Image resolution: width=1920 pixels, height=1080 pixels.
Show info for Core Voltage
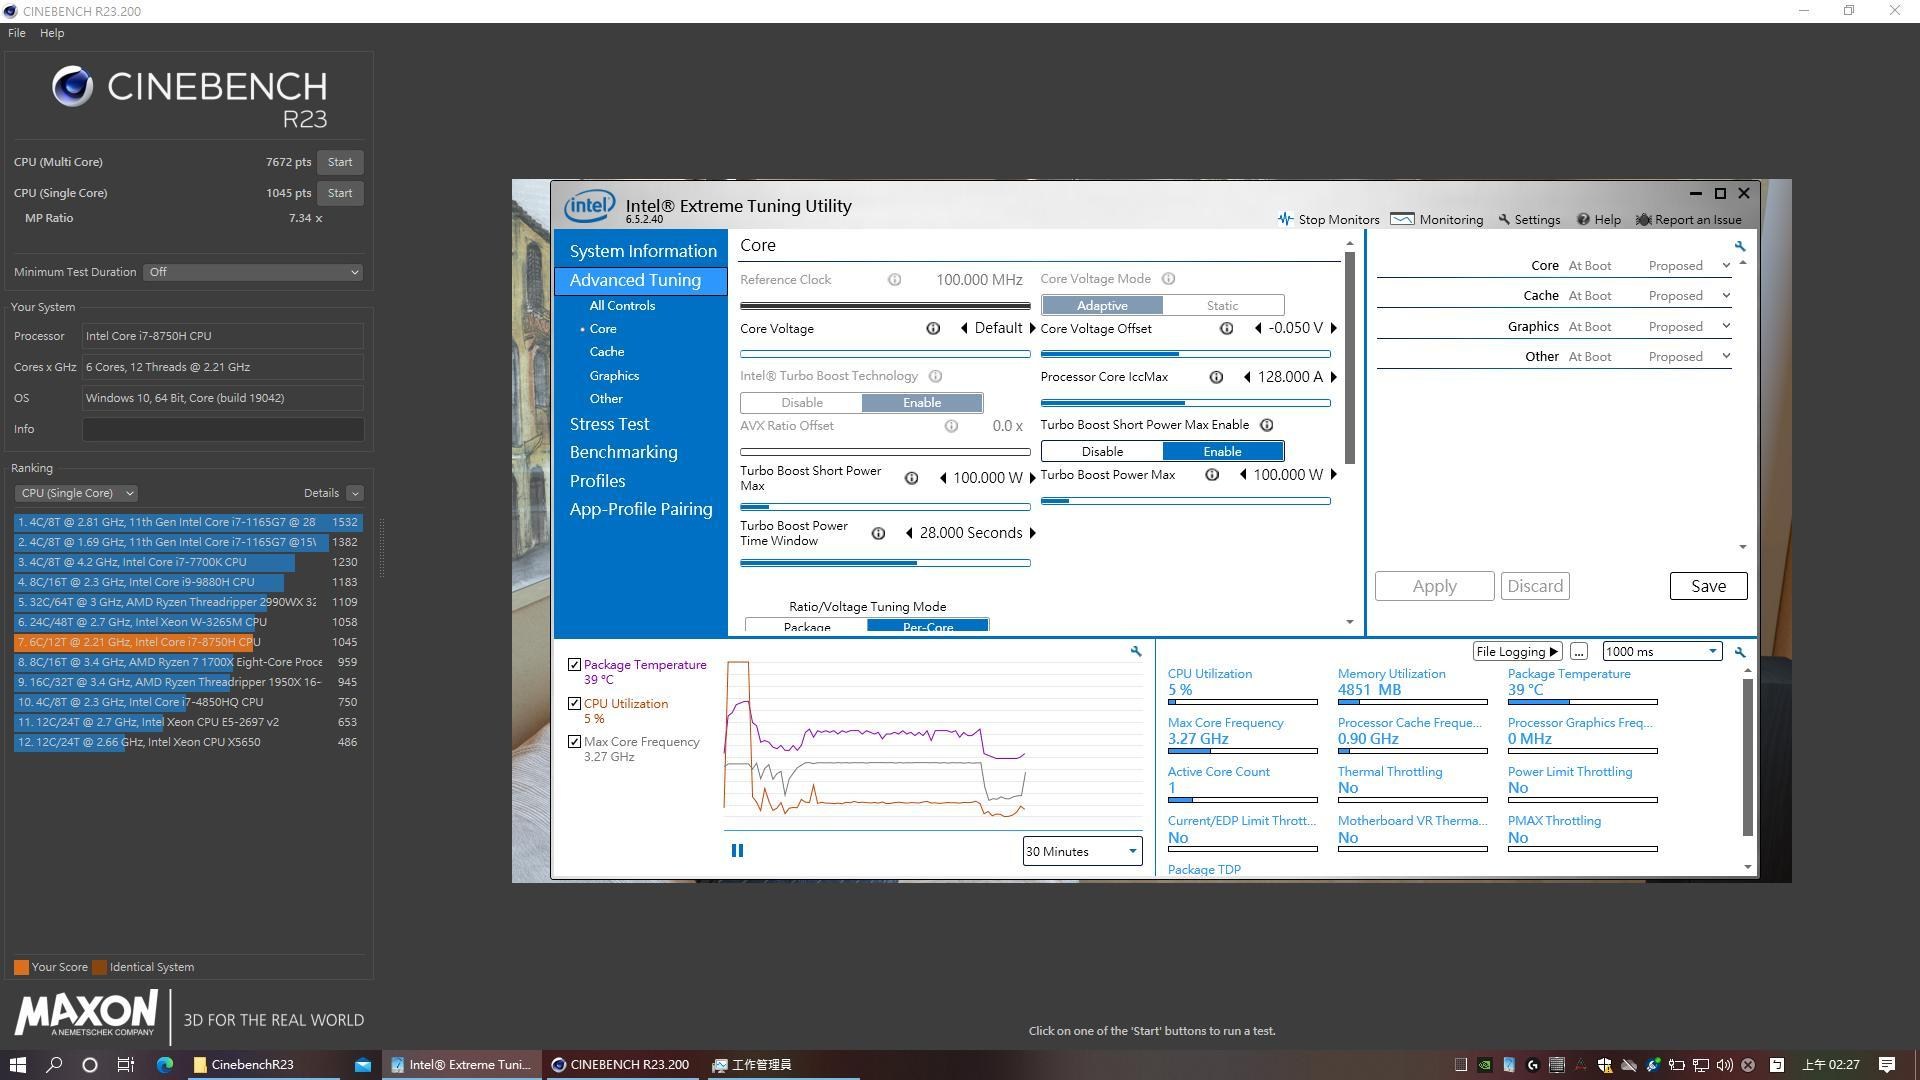point(933,329)
